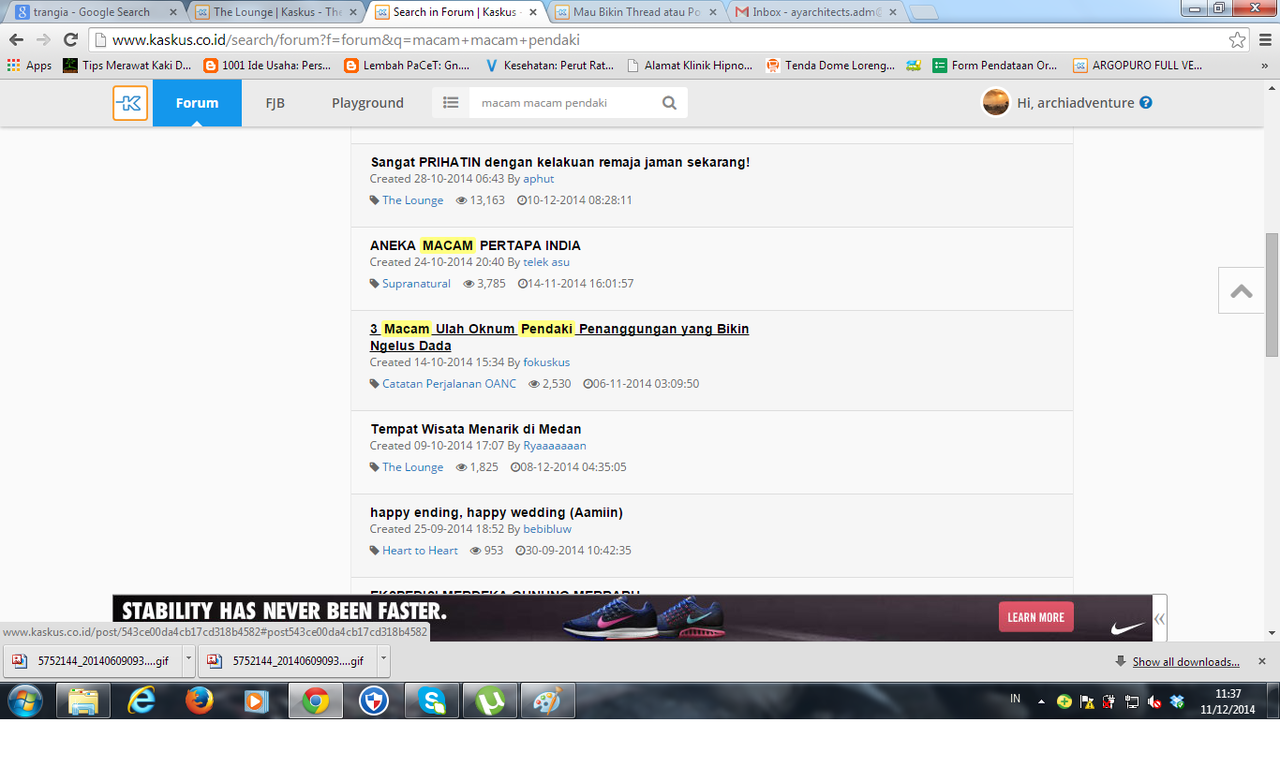Image resolution: width=1280 pixels, height=767 pixels.
Task: Open thread 'Tempat Wisata Menarik di Medan'
Action: (x=476, y=429)
